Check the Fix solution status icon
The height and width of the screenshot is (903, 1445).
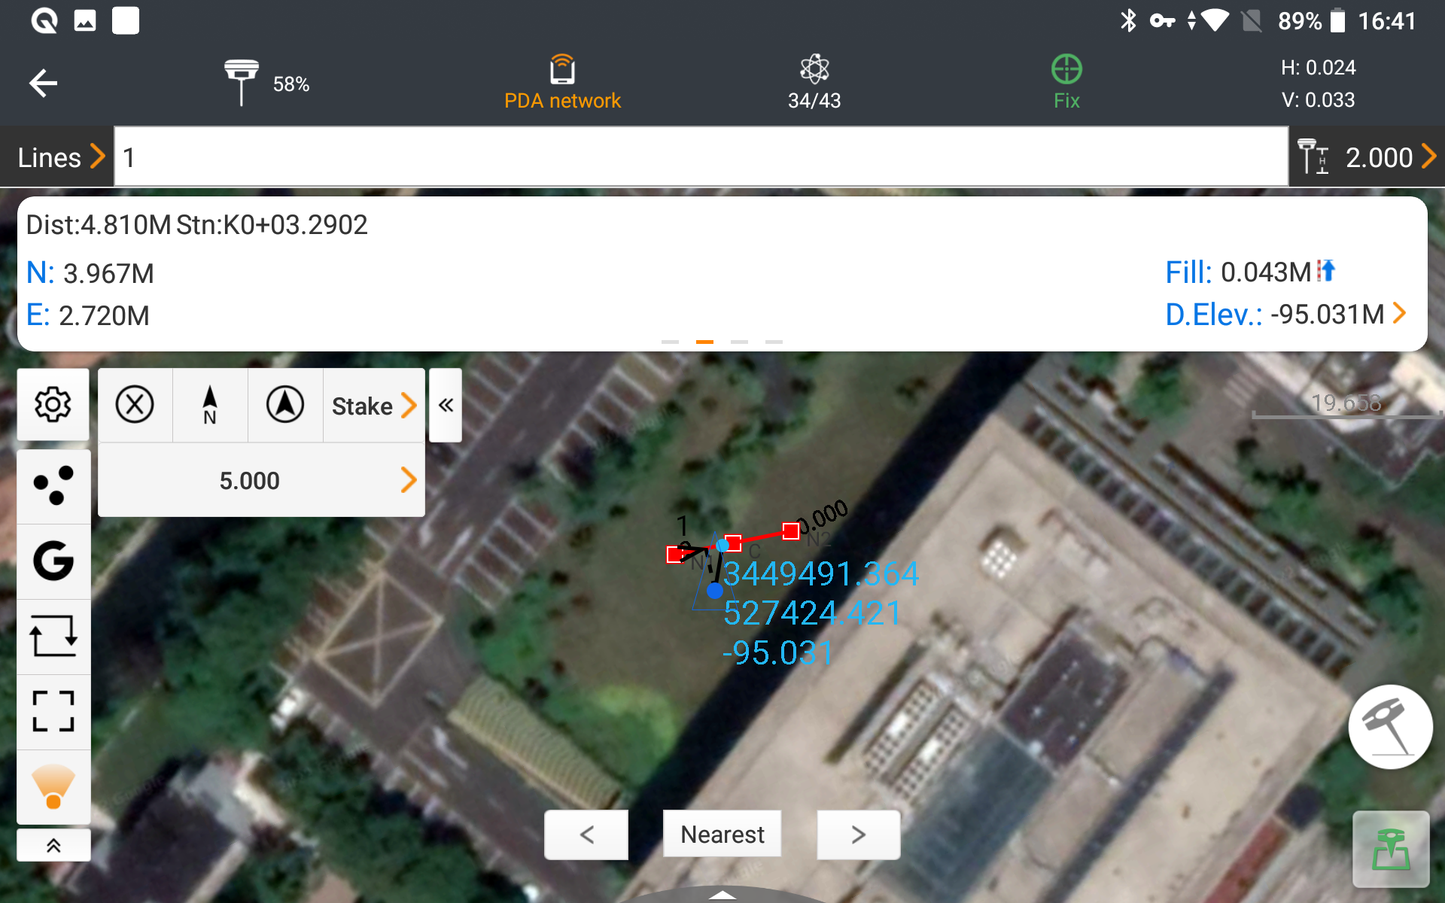coord(1066,83)
